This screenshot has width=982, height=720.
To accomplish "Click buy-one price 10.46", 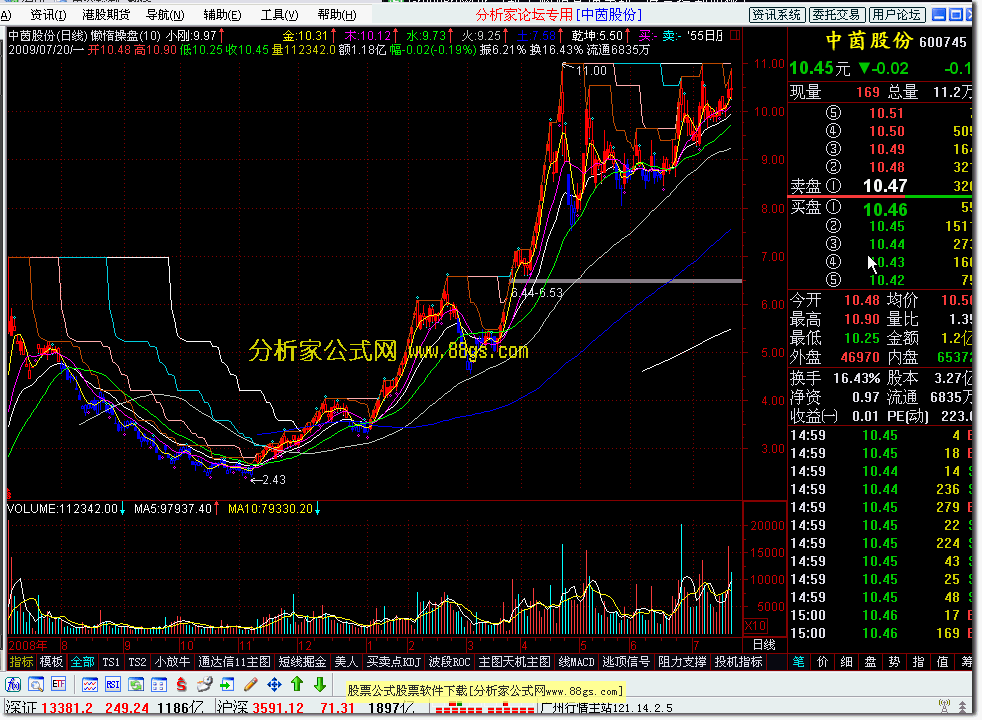I will click(885, 209).
